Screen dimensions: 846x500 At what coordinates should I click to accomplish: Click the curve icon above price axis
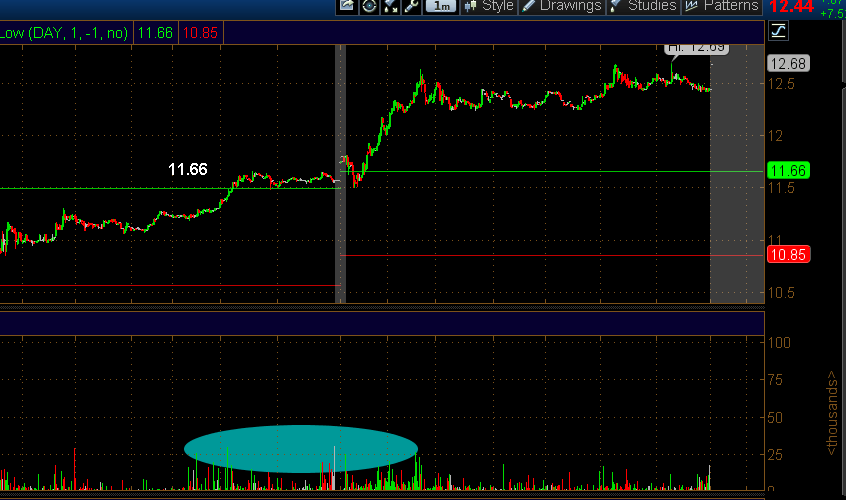778,31
